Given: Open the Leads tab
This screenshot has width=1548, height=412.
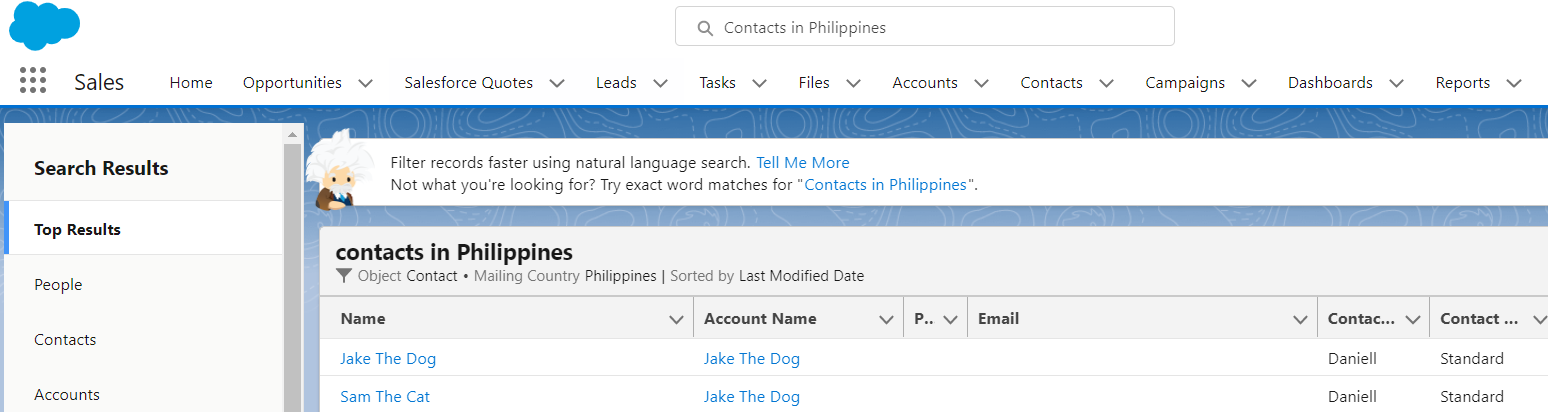Looking at the screenshot, I should coord(616,83).
